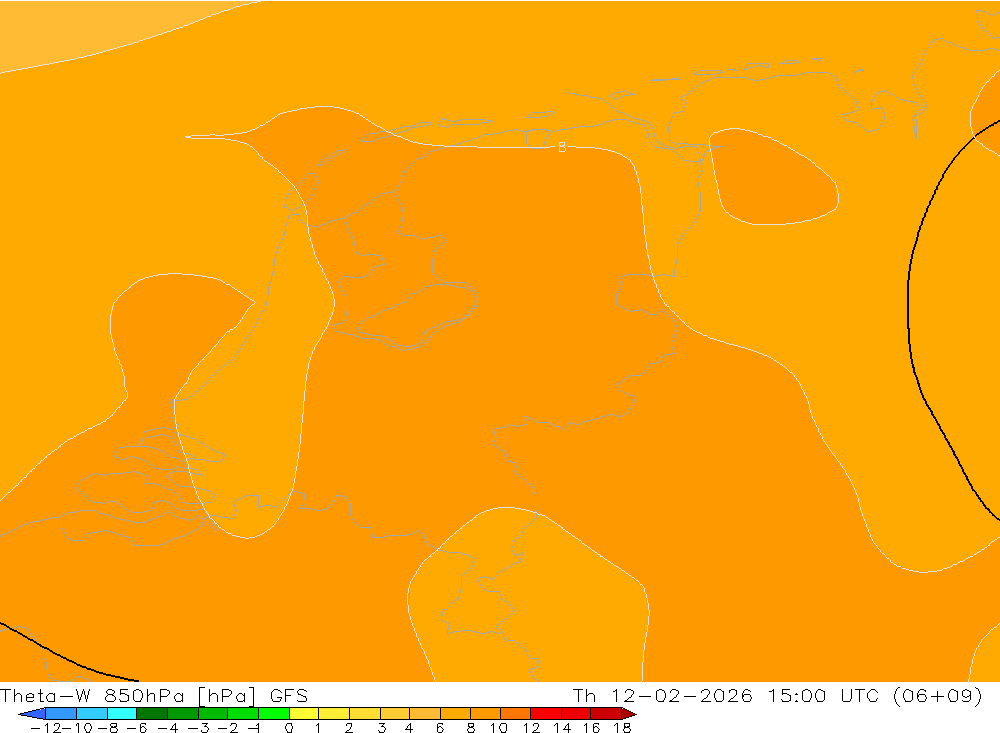This screenshot has width=1000, height=733.
Task: Click the '6' scale label under color bar
Action: coord(440,728)
